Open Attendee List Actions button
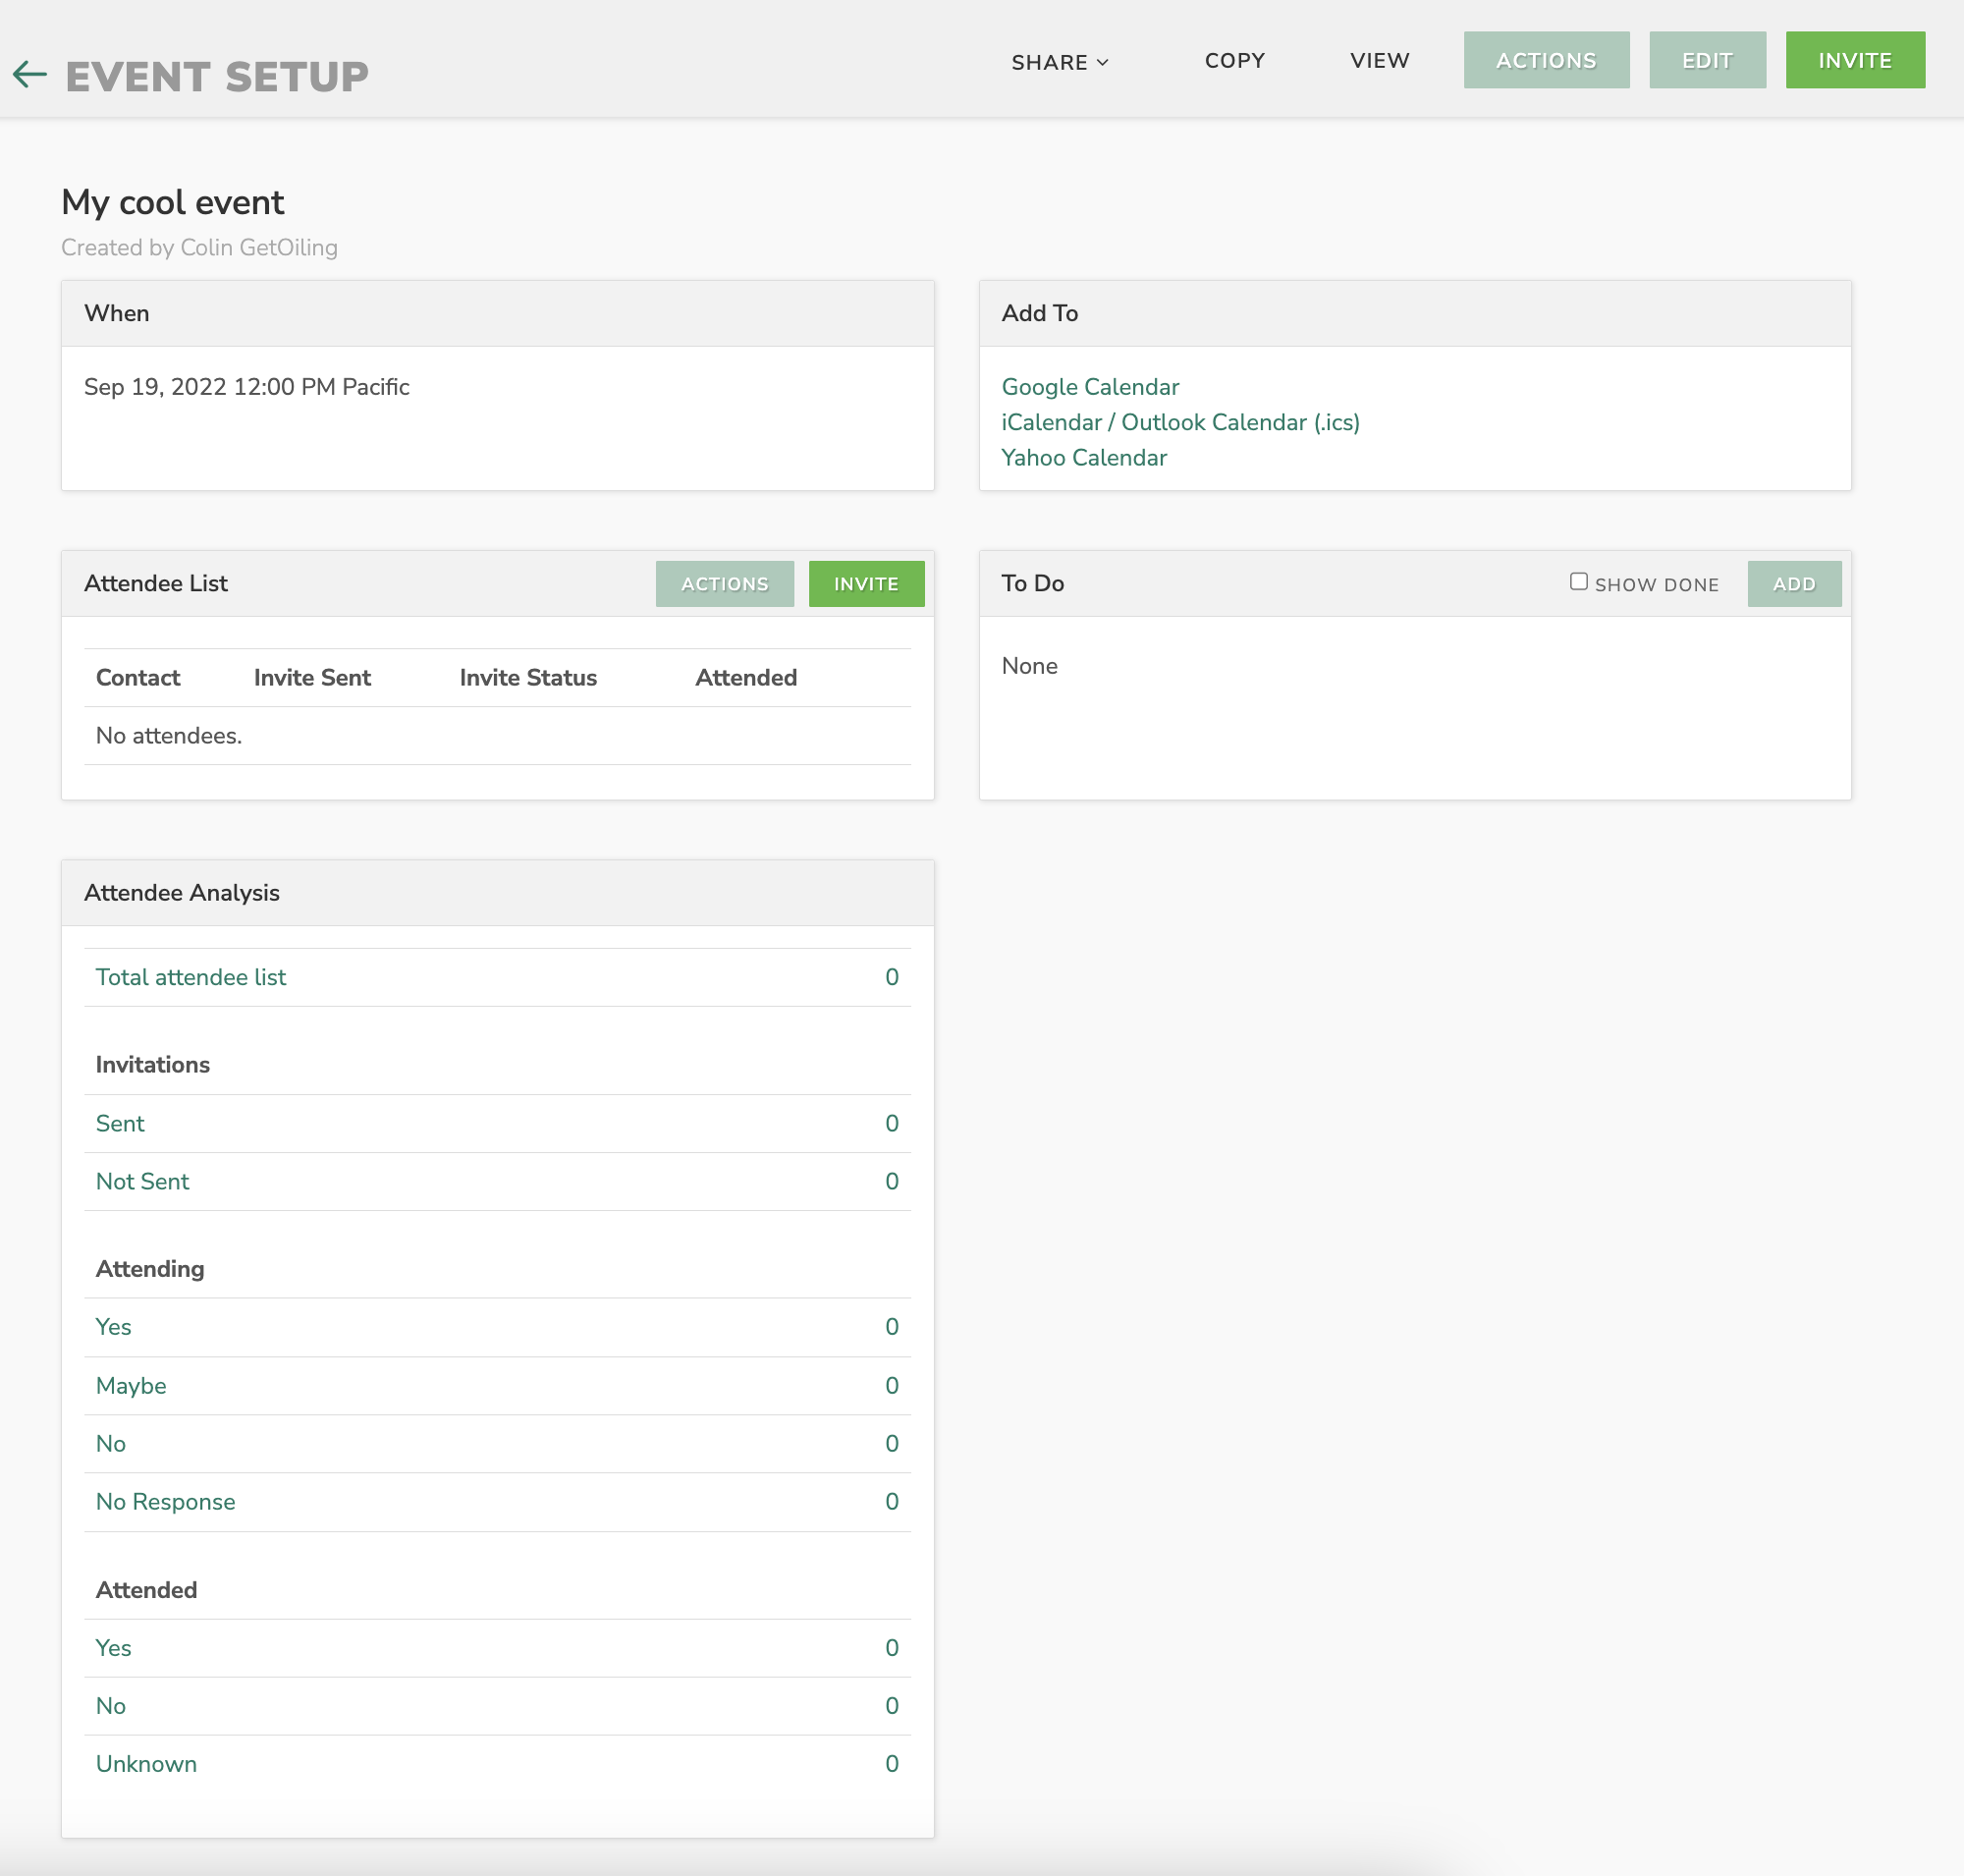 [724, 584]
